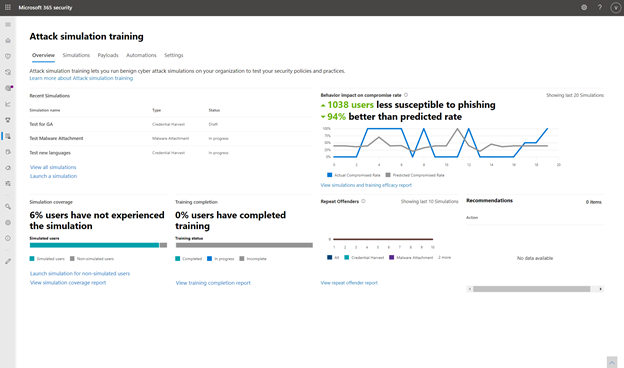
Task: Open View repeat offender report
Action: click(349, 283)
